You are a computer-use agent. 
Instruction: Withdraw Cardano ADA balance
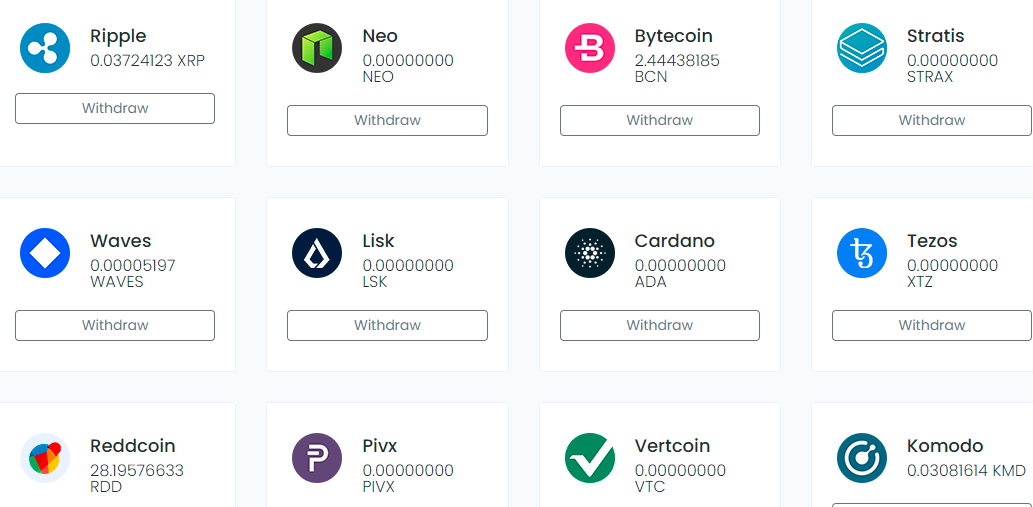659,325
